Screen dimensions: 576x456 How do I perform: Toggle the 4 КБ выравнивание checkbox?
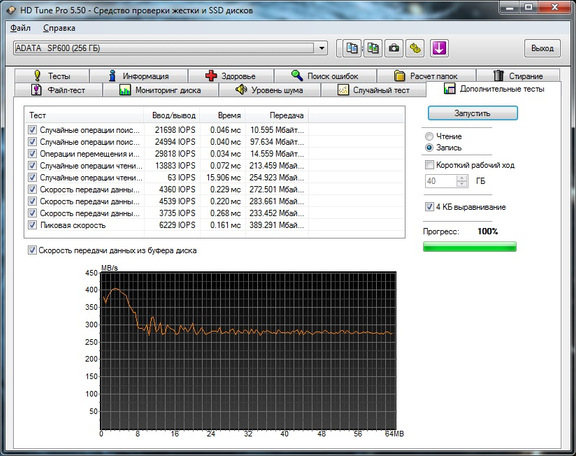429,207
